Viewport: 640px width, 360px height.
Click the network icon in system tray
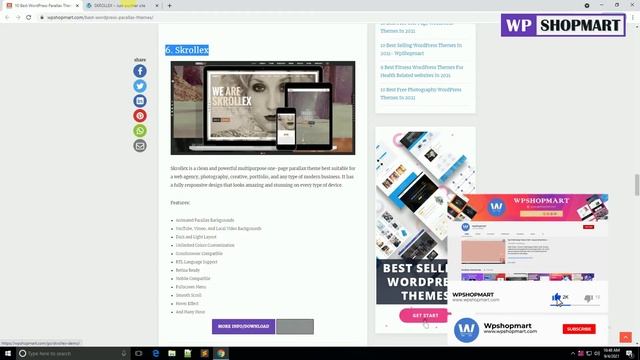pyautogui.click(x=589, y=353)
